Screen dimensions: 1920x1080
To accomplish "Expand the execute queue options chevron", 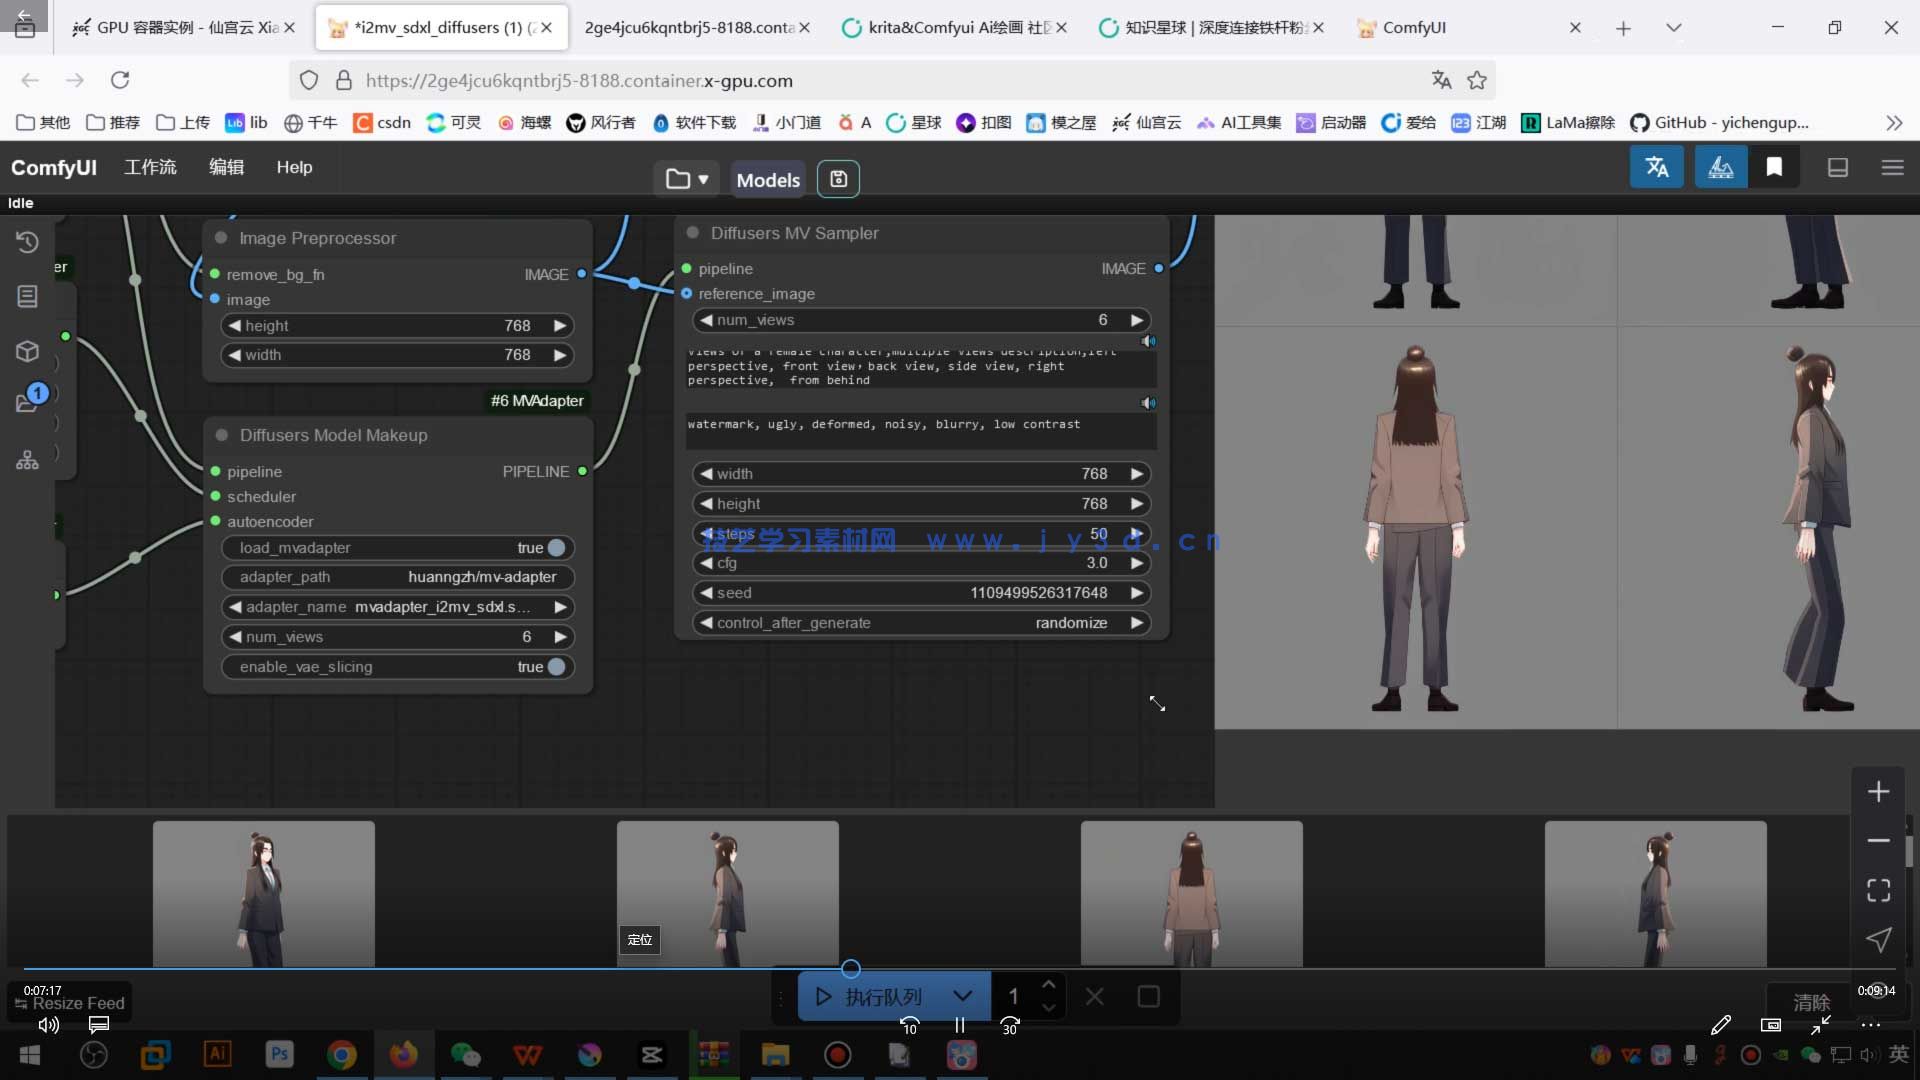I will pyautogui.click(x=962, y=996).
